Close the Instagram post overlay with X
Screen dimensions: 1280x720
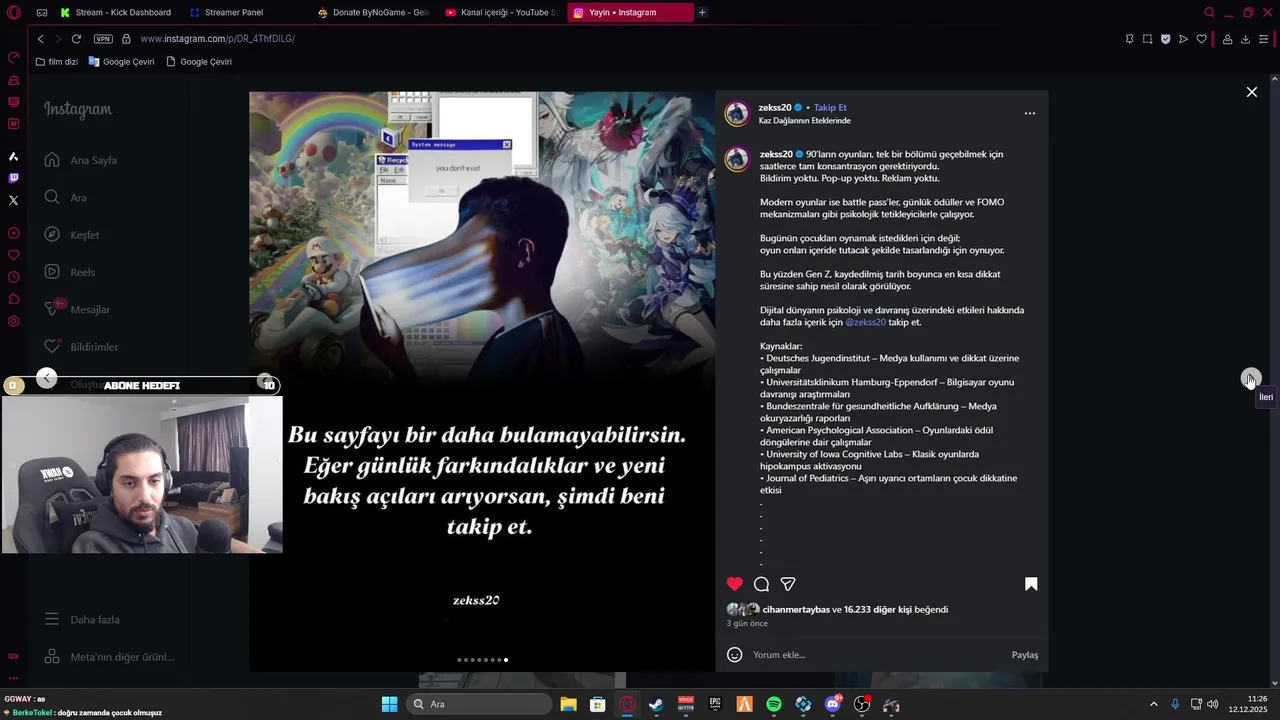1251,92
